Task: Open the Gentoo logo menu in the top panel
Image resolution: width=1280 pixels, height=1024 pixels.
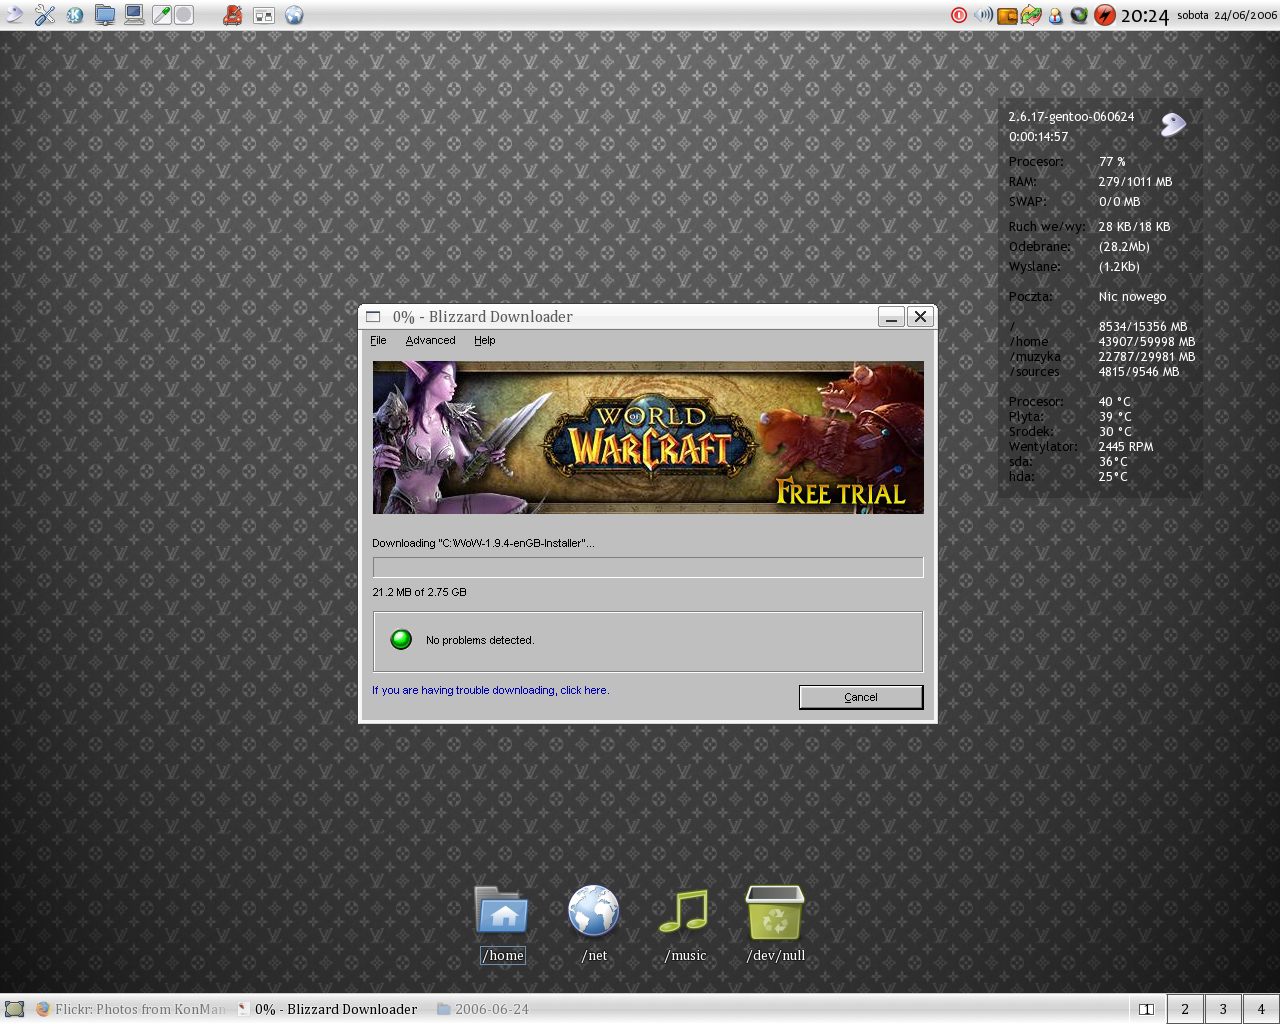Action: point(13,14)
